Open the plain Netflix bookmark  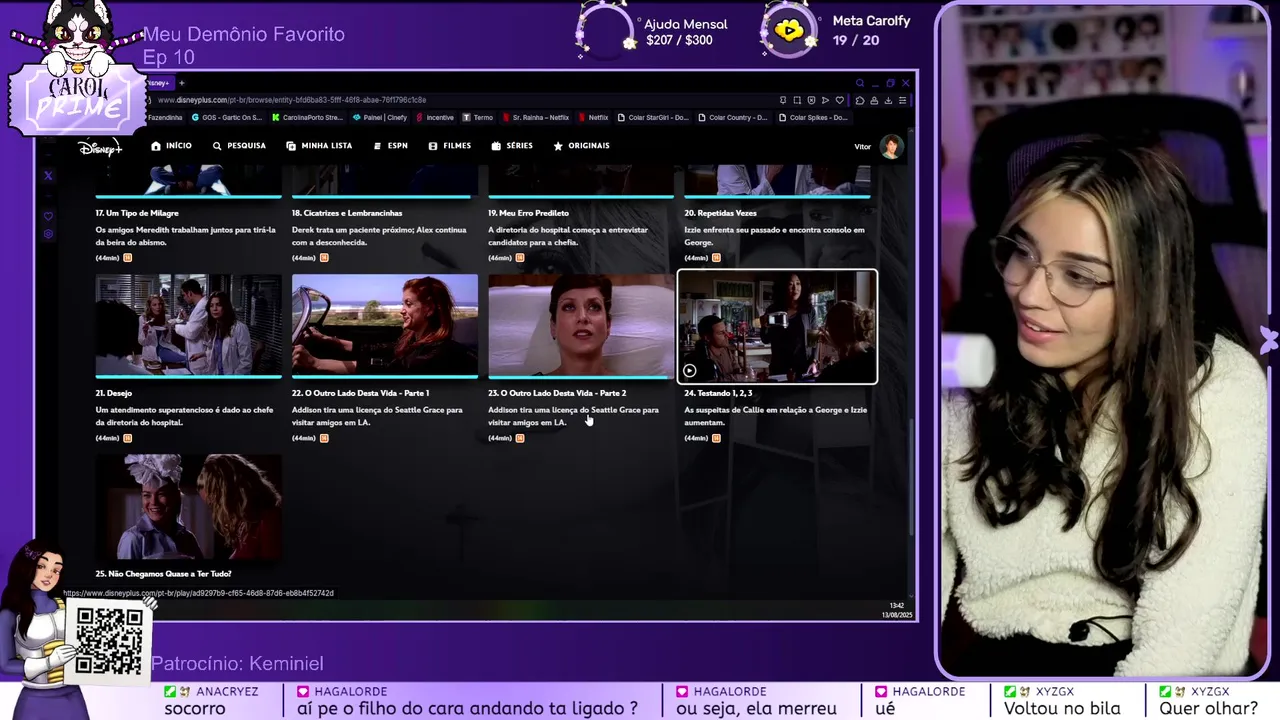593,118
